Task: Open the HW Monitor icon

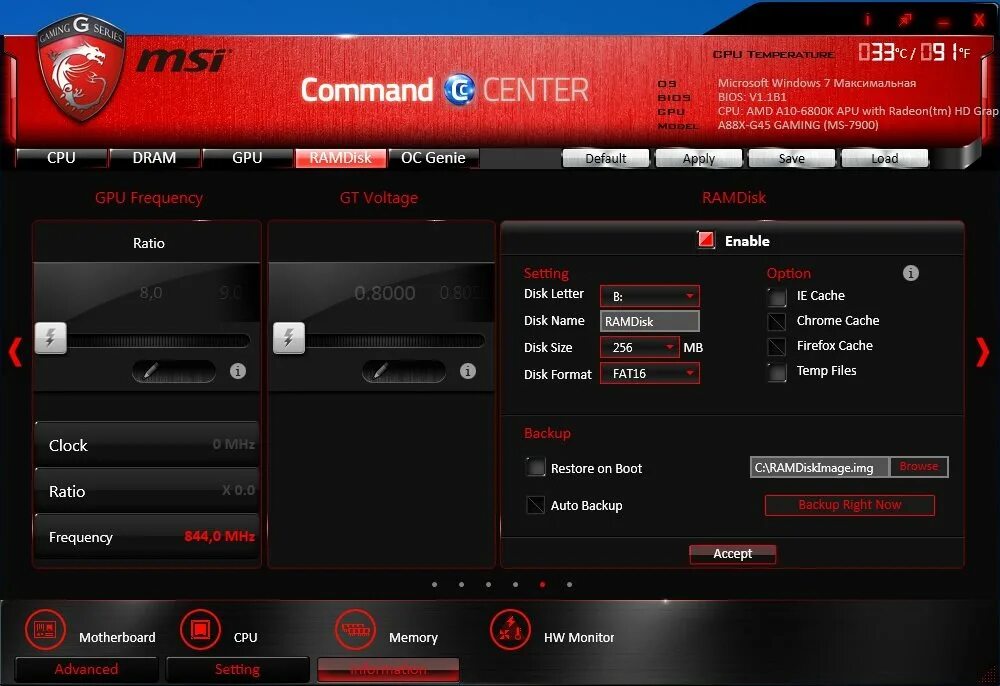Action: click(510, 630)
